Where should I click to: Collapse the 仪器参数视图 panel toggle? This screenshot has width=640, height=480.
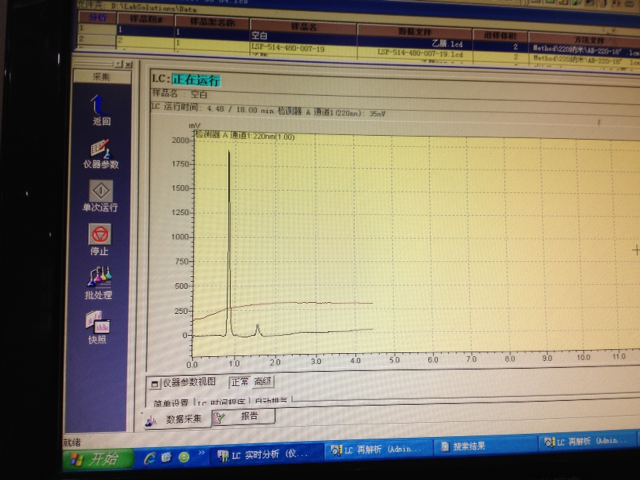point(155,384)
